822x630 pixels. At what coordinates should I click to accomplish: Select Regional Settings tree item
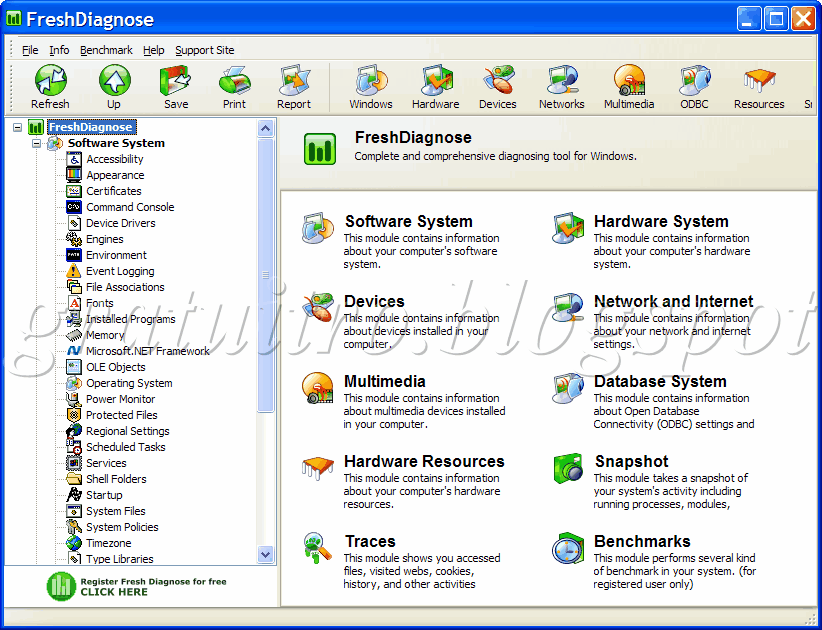(128, 431)
